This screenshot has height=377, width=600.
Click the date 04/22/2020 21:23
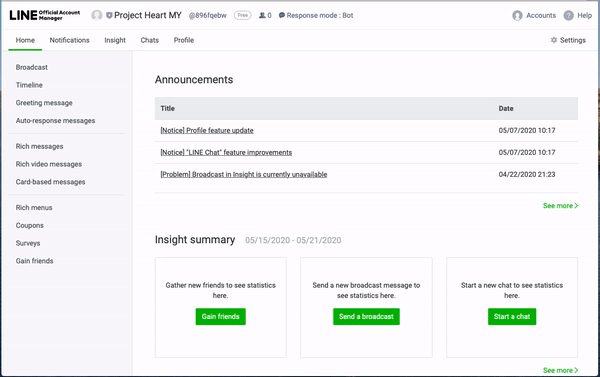pyautogui.click(x=527, y=175)
